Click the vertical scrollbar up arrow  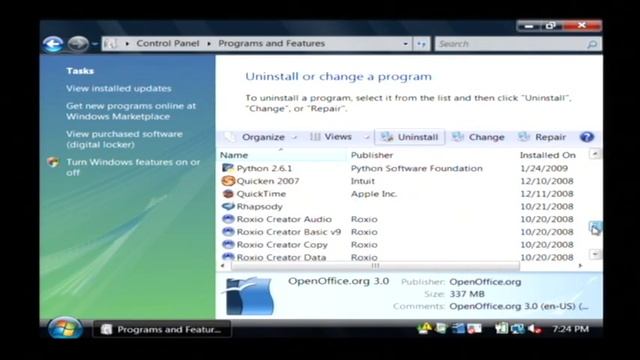coord(595,154)
